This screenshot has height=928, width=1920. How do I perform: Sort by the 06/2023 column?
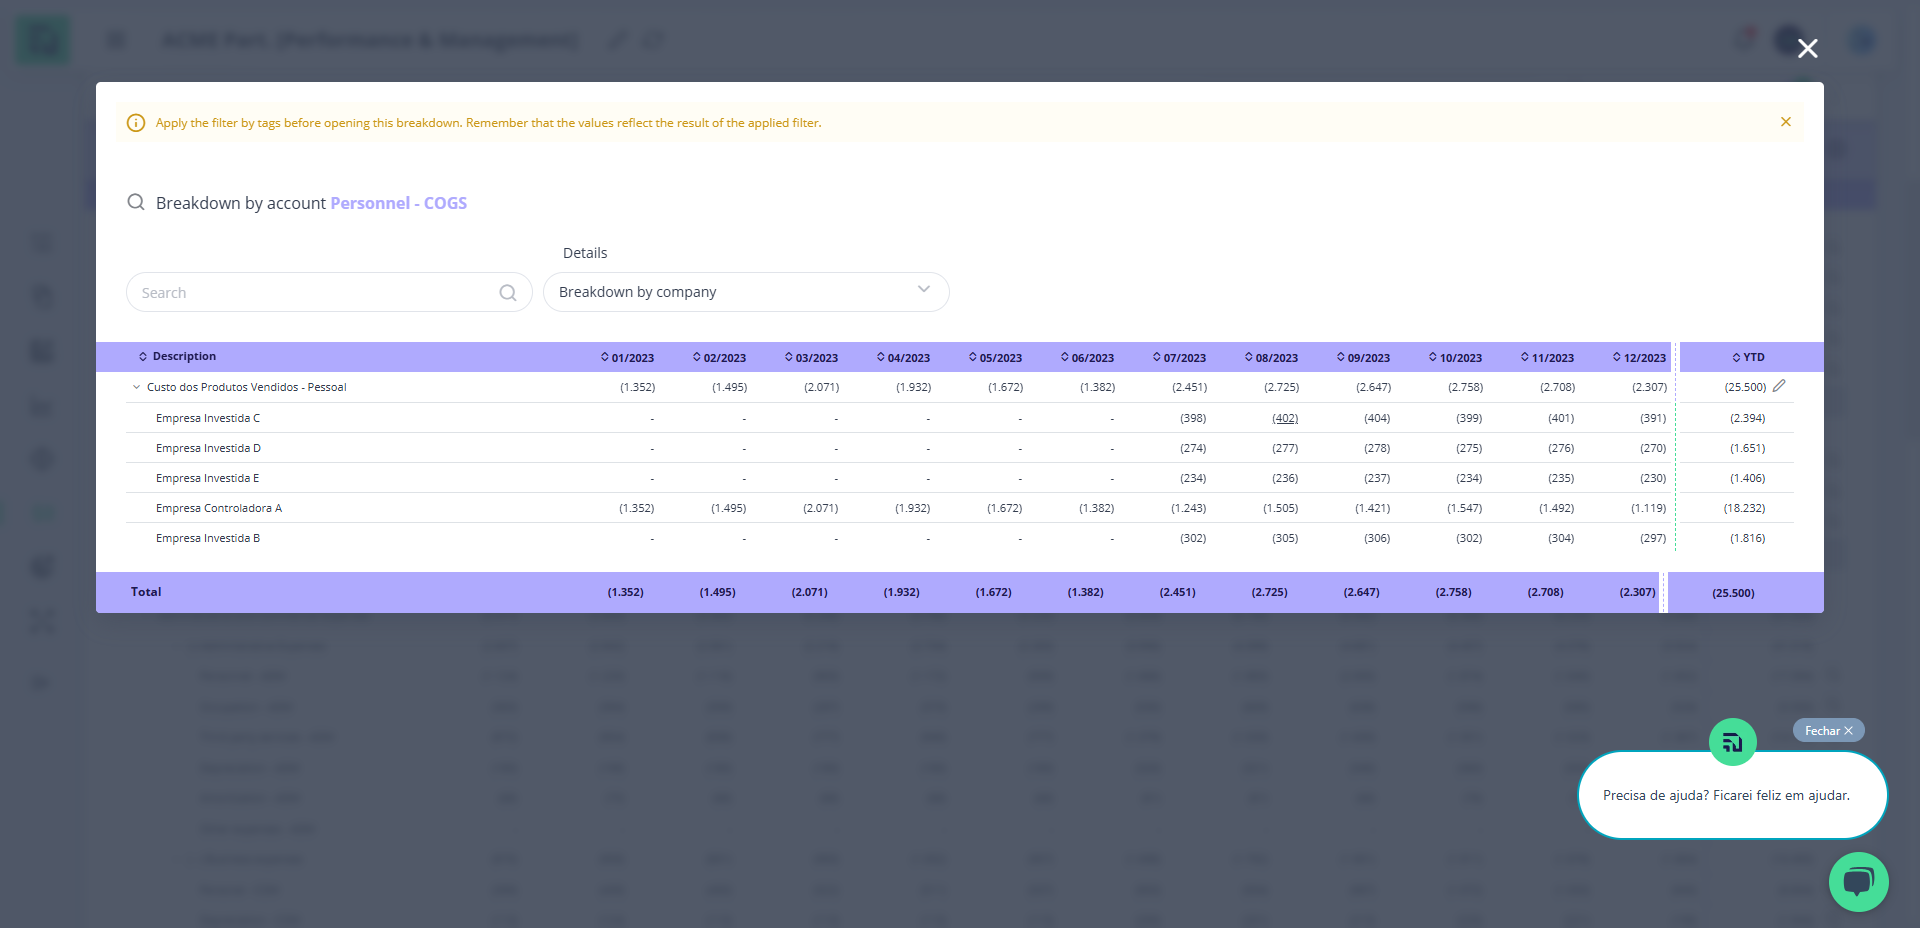pos(1087,357)
